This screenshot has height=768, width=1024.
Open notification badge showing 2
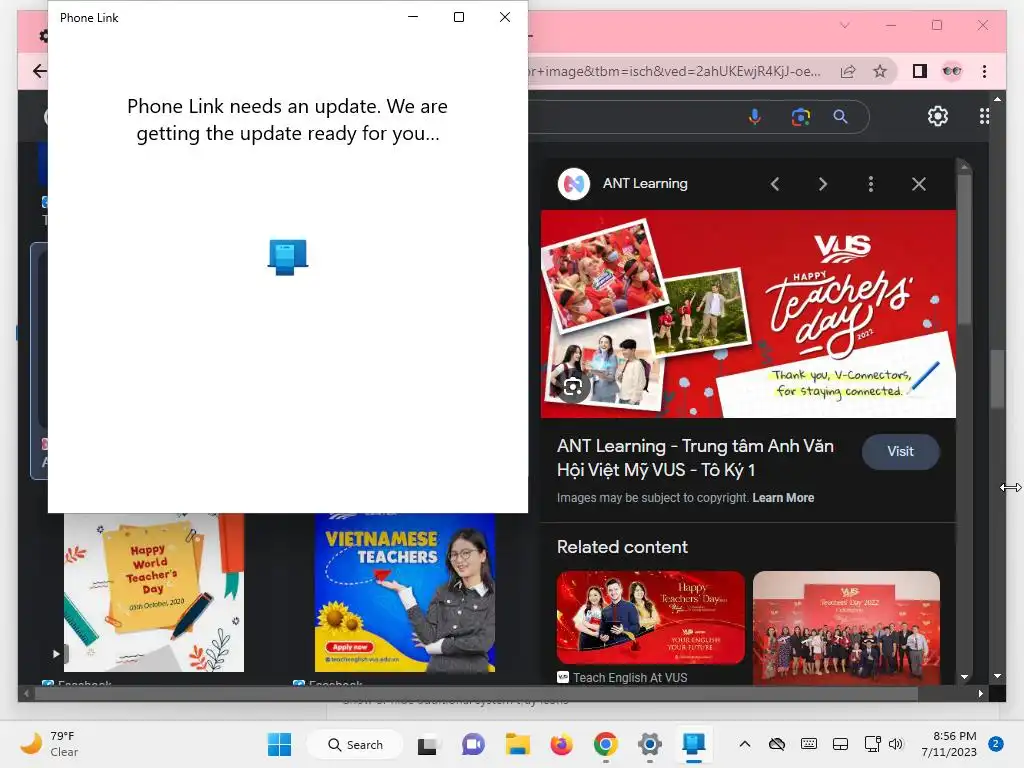(x=996, y=744)
